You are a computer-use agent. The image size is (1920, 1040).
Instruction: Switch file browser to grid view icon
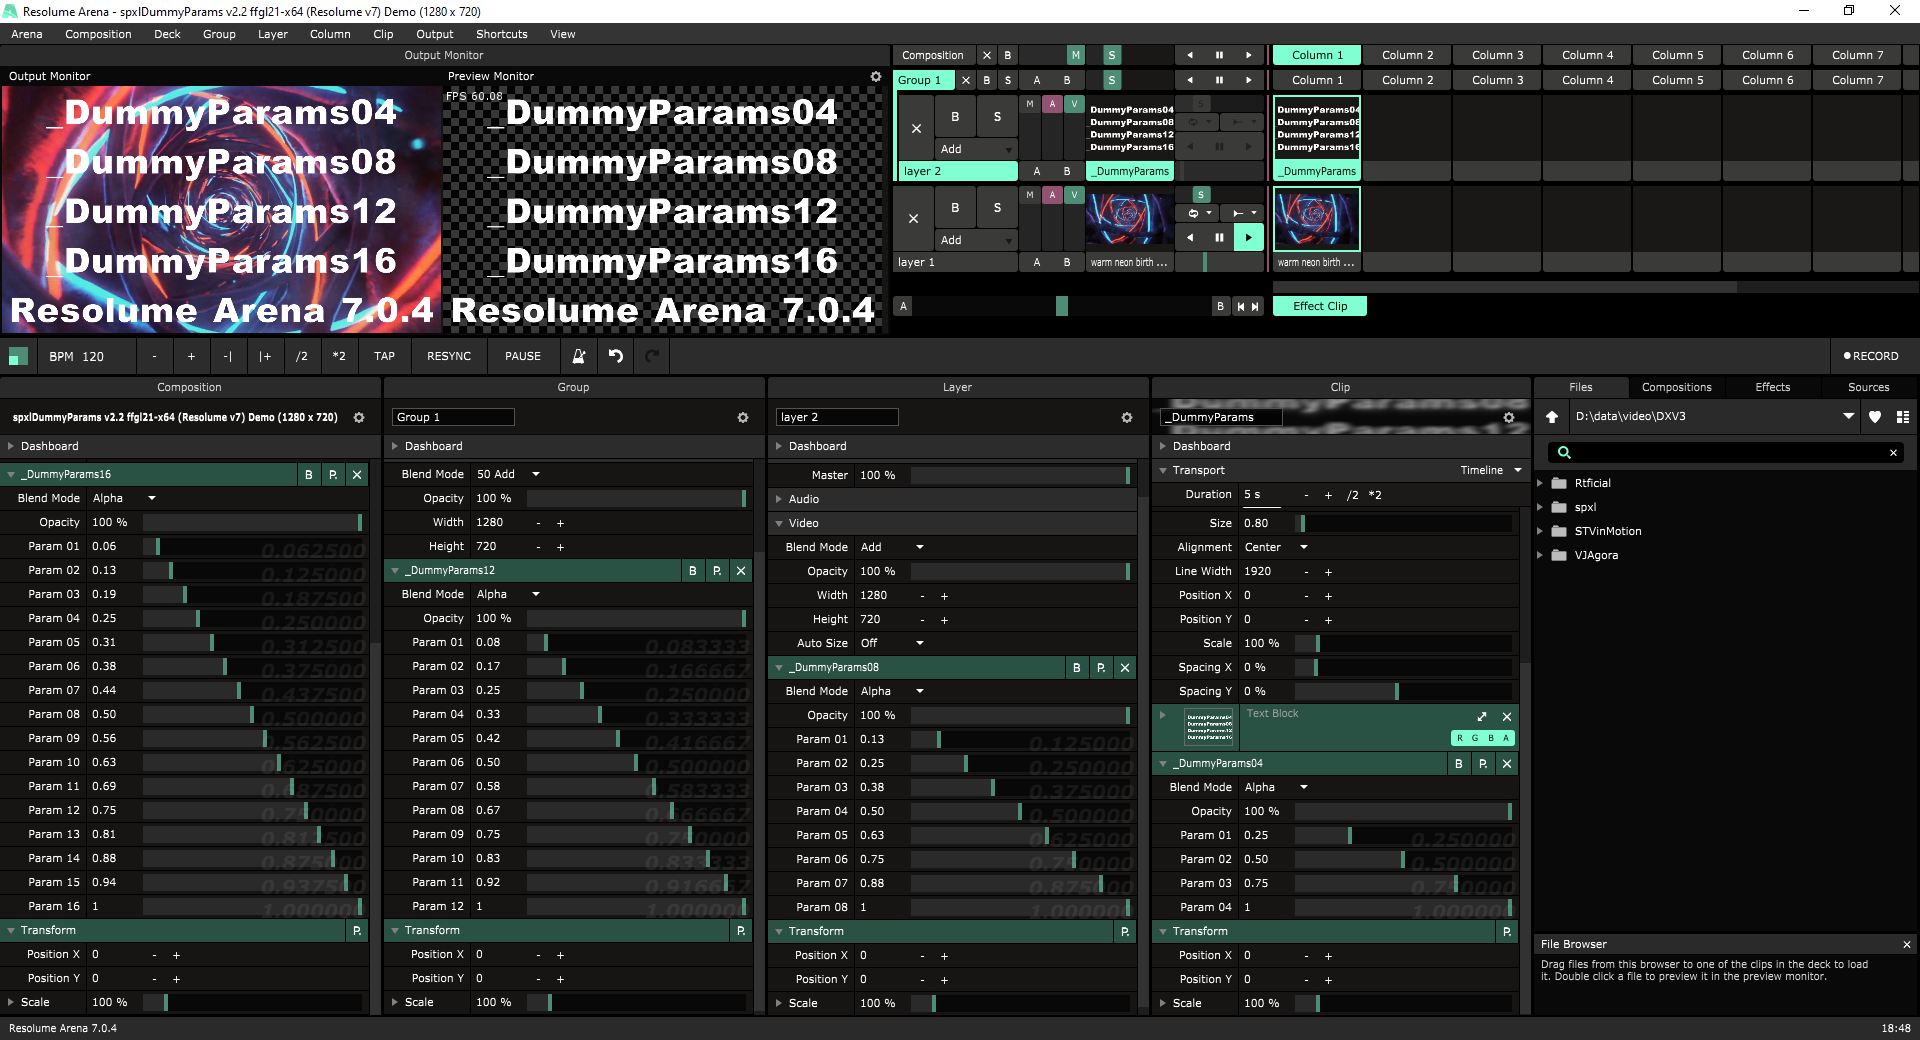(1902, 417)
